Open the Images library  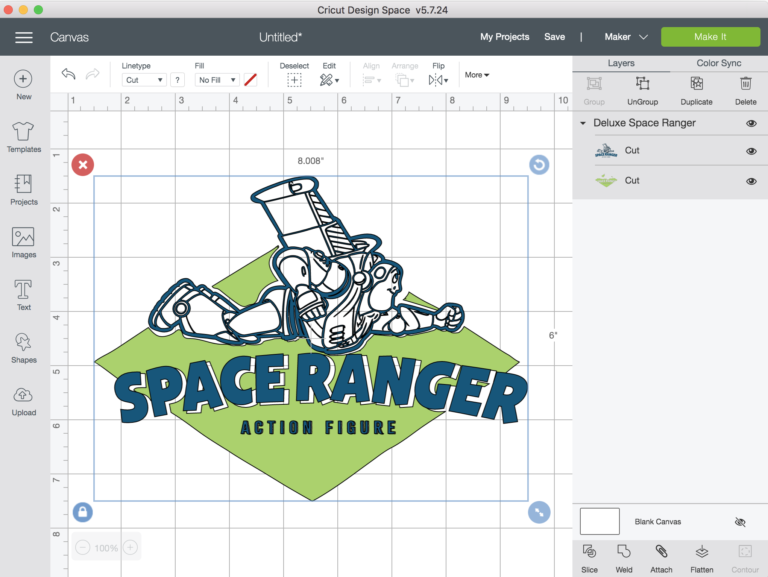[x=24, y=242]
